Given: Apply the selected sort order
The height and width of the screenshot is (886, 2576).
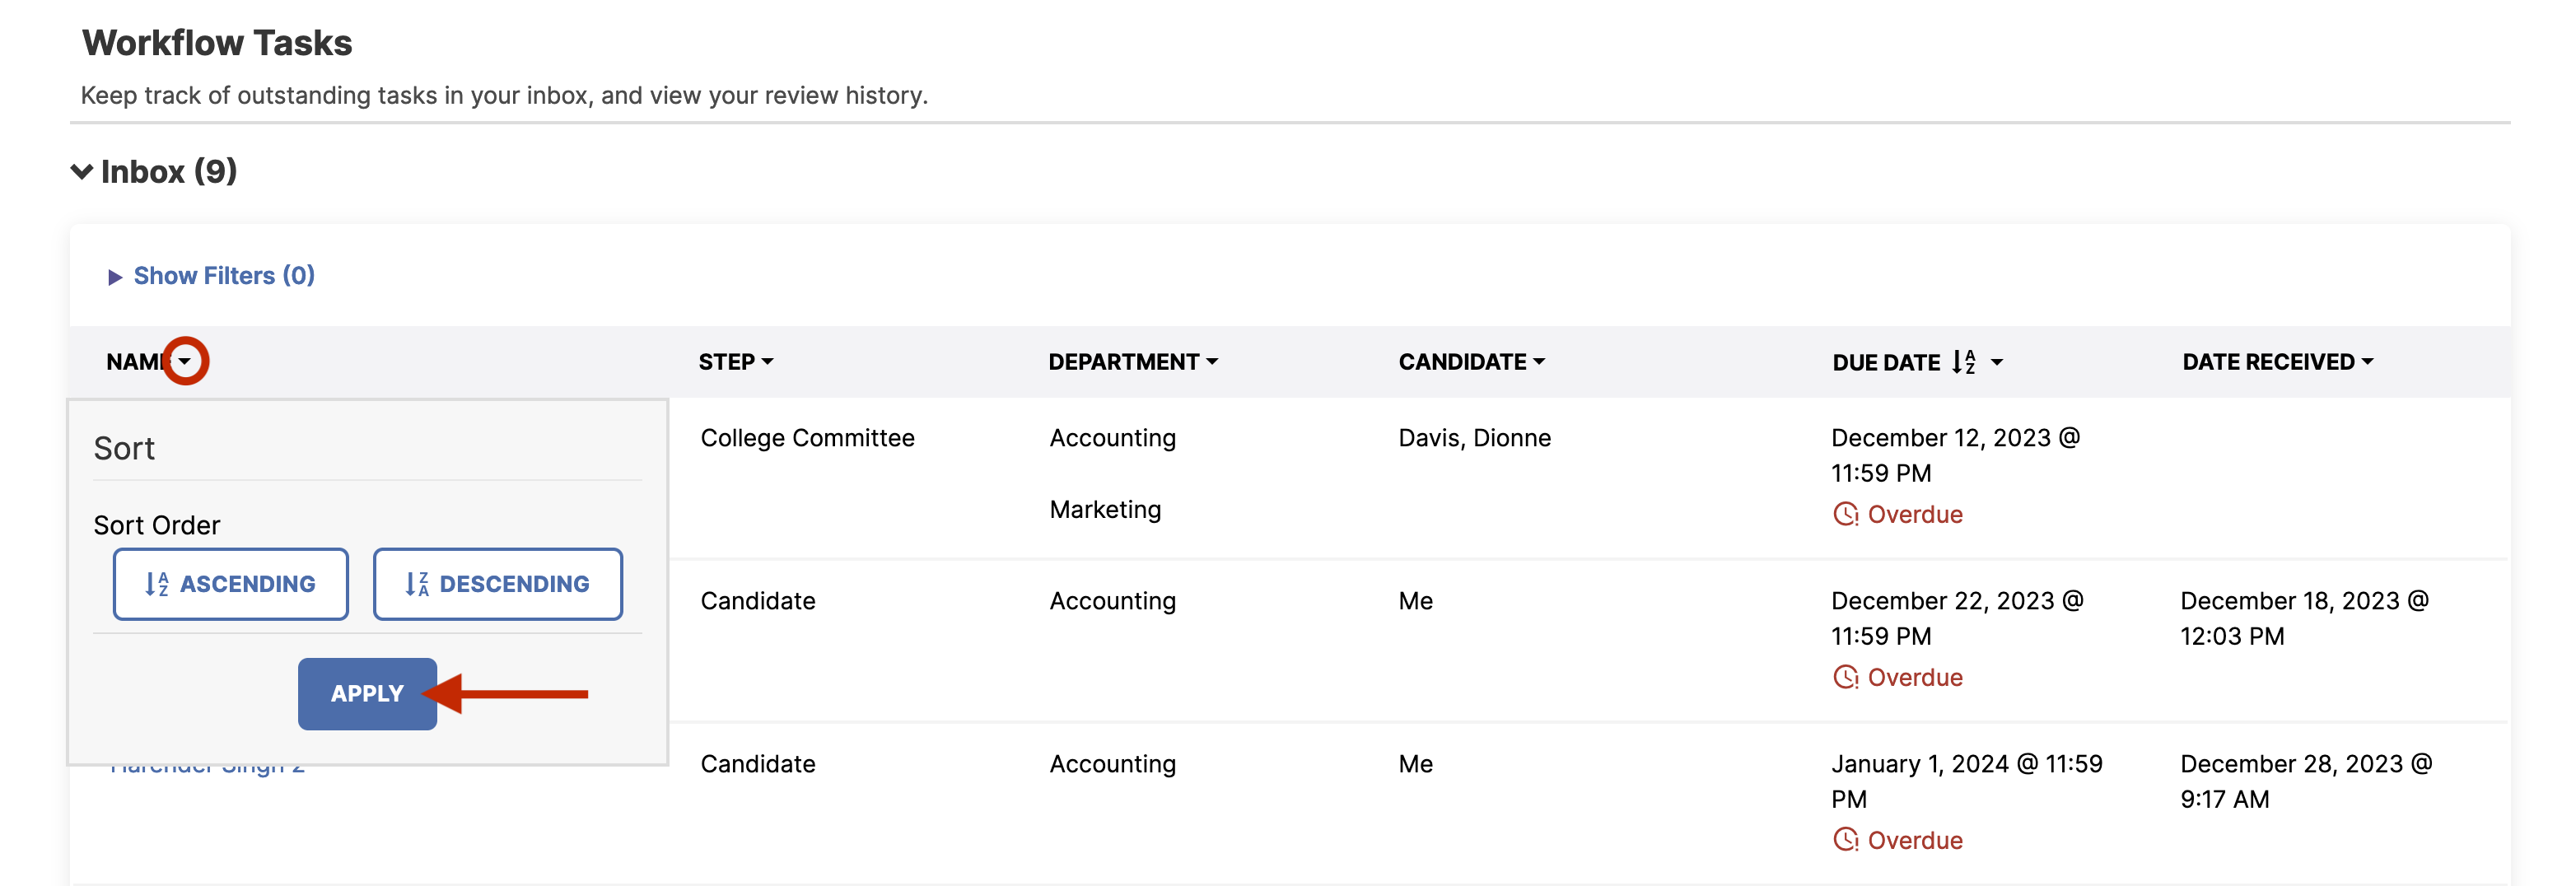Looking at the screenshot, I should point(367,694).
